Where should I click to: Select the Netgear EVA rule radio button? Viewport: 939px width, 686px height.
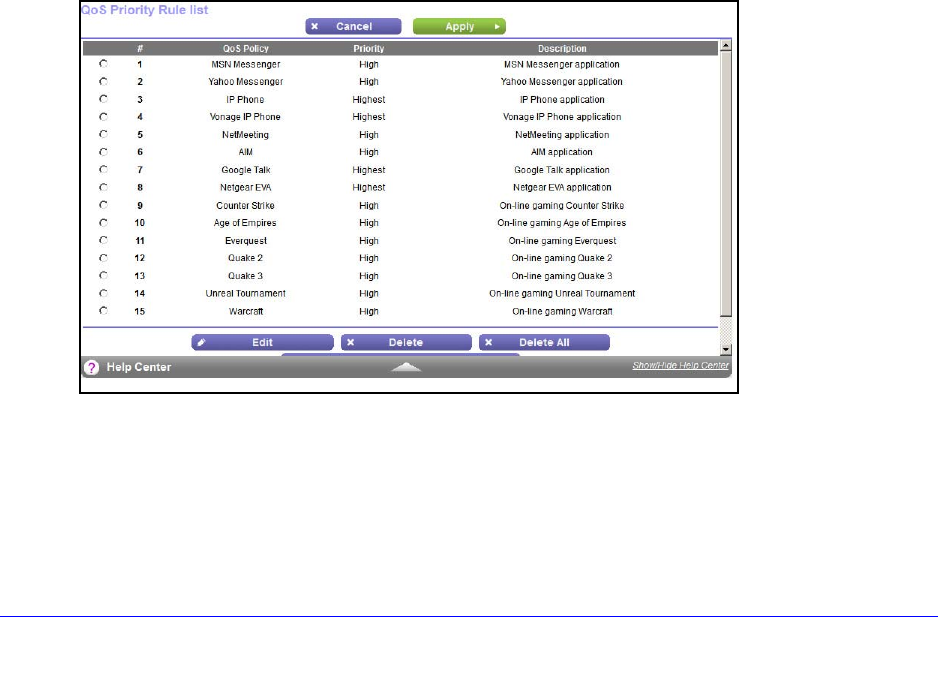click(104, 187)
